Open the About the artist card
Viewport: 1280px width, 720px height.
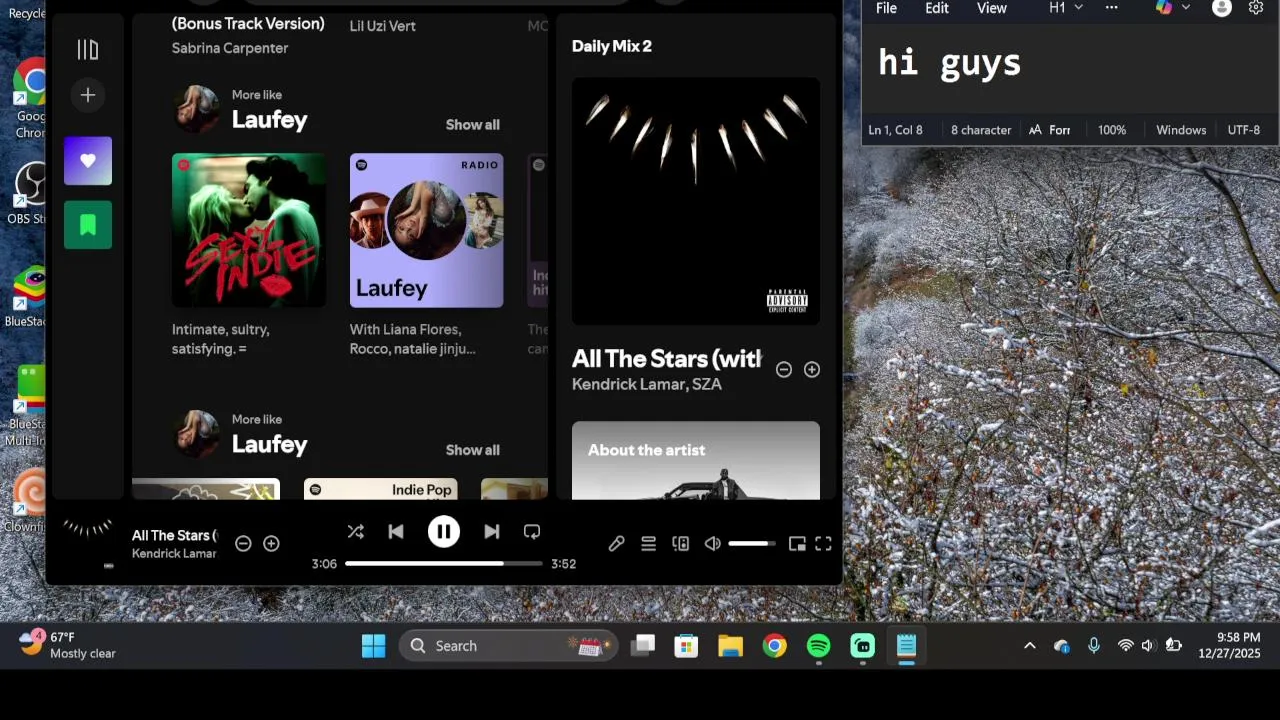click(696, 460)
